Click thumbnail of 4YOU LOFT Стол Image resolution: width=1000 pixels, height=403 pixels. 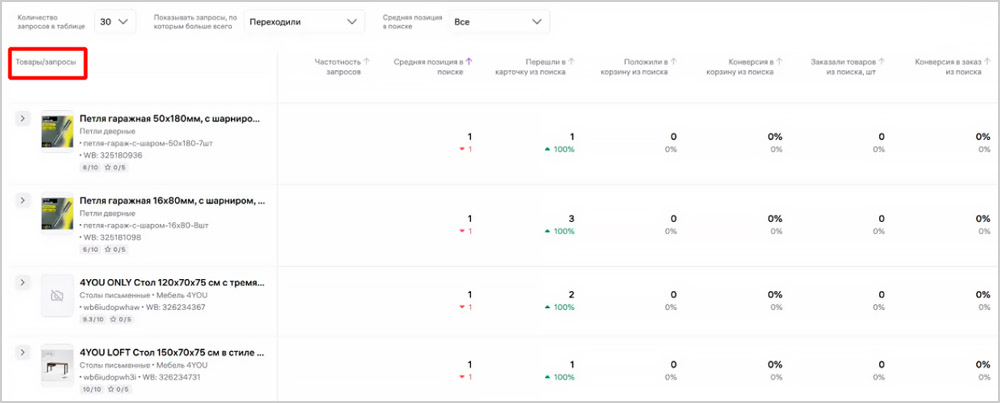pyautogui.click(x=57, y=367)
